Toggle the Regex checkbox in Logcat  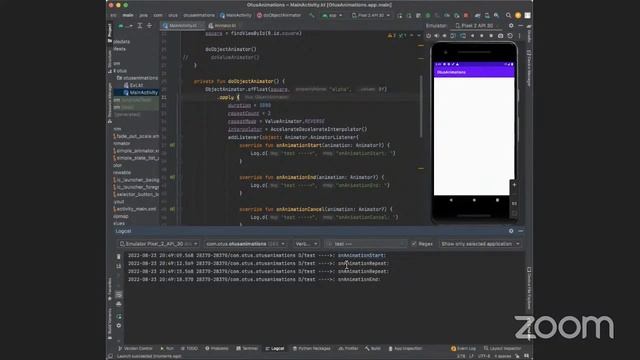(414, 244)
